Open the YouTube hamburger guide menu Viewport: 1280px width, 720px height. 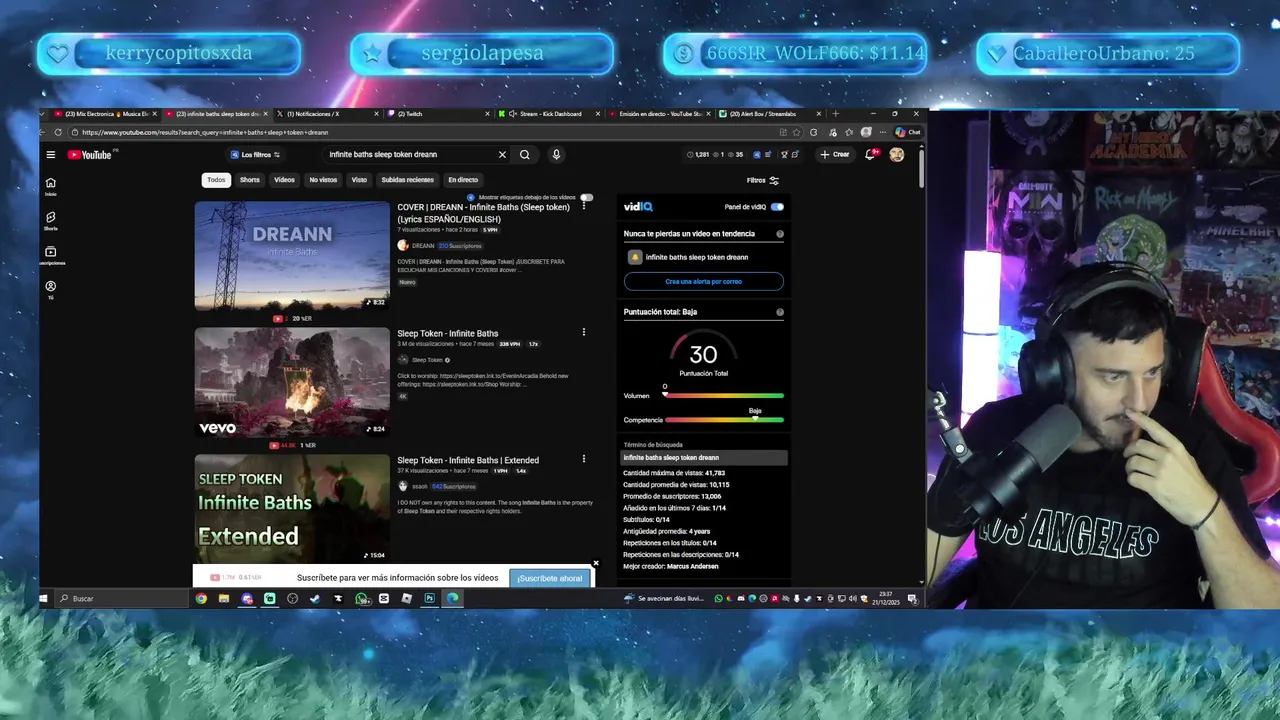50,155
